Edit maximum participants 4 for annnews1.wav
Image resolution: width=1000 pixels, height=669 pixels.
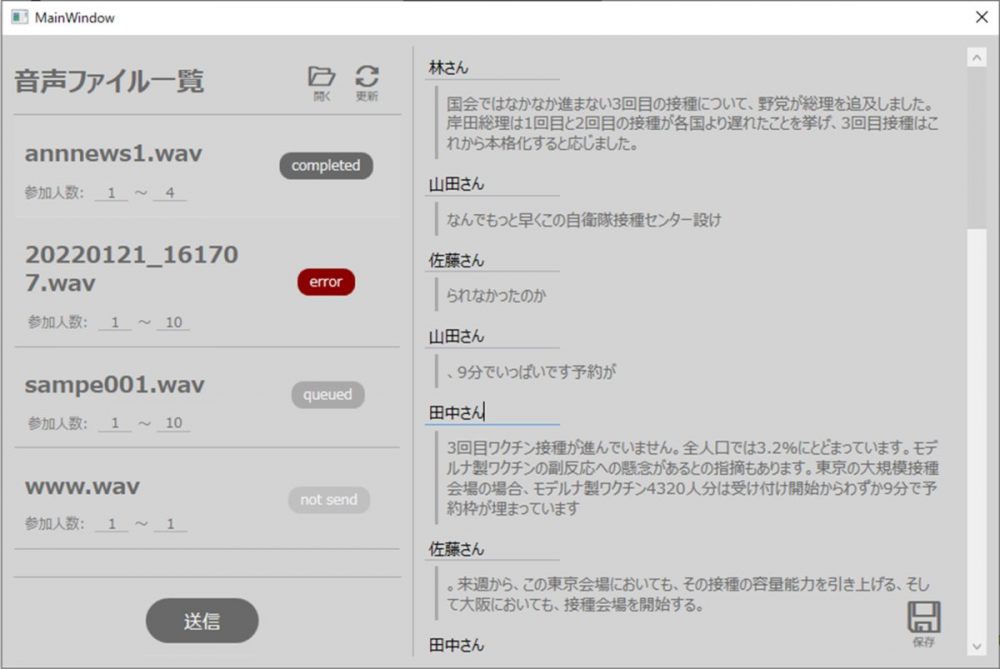[170, 193]
